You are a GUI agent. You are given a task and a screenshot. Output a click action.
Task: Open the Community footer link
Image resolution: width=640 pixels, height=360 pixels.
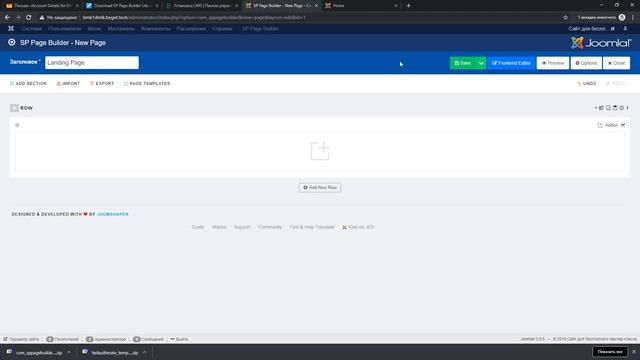[x=270, y=227]
